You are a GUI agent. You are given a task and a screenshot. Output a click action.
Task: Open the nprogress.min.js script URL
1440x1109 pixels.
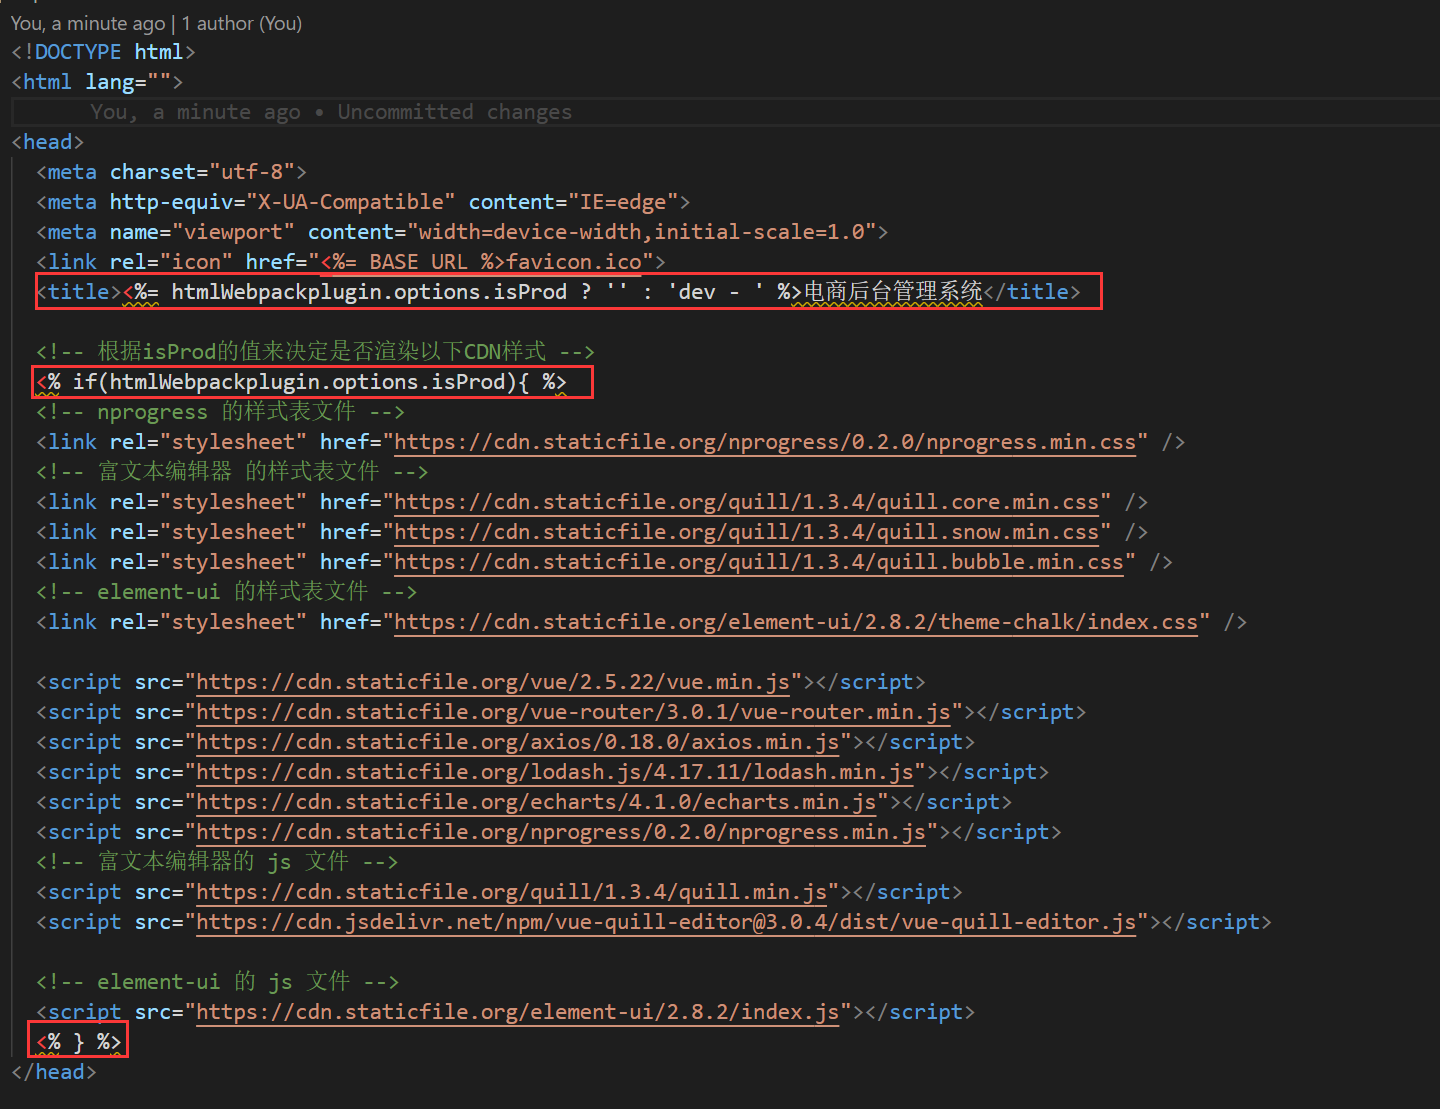[560, 832]
